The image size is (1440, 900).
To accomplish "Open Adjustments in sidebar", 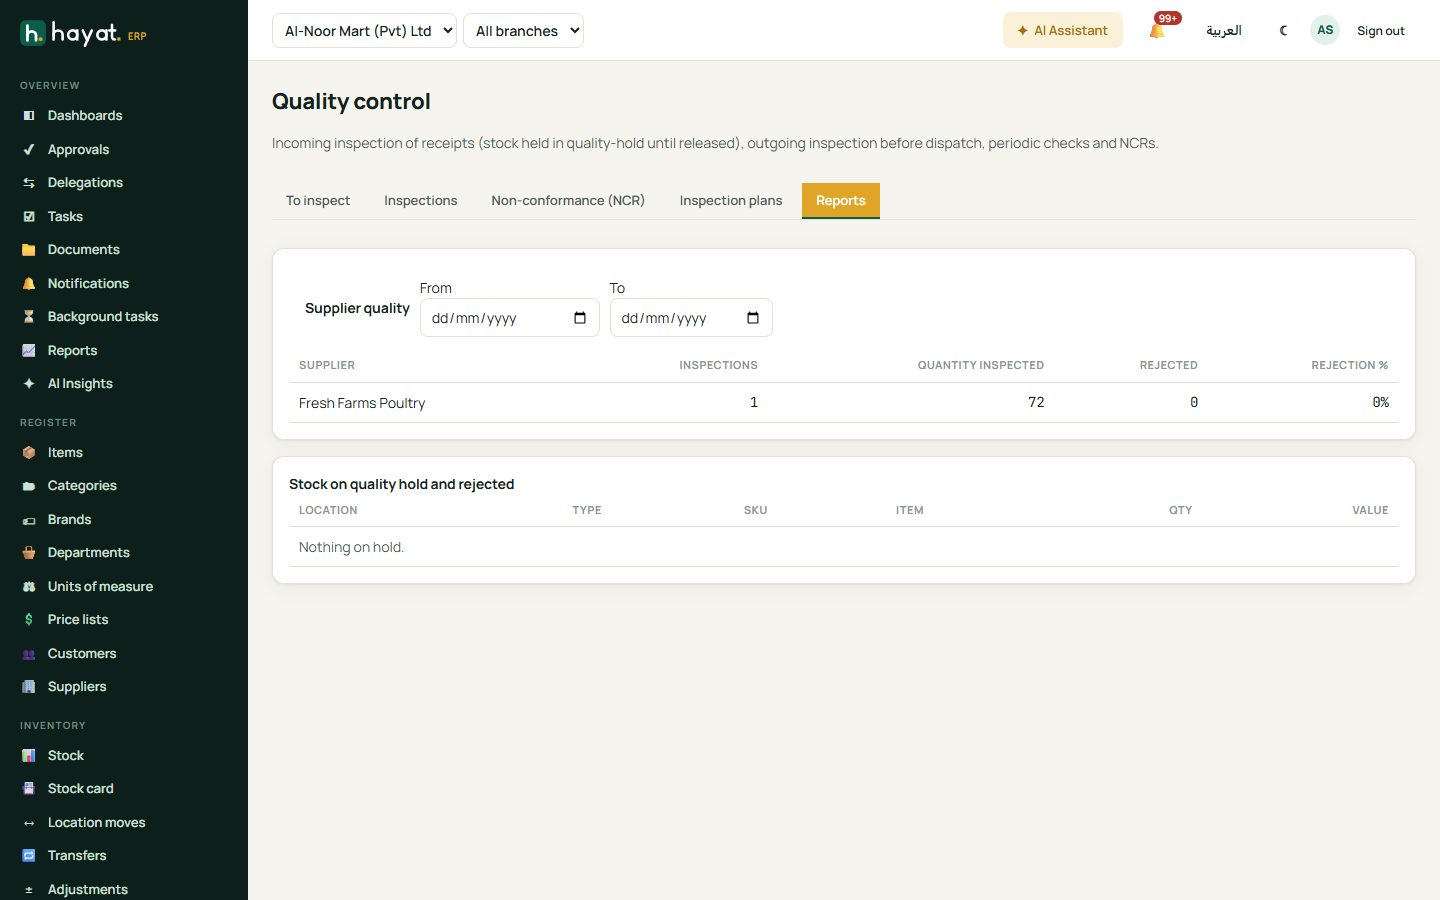I will pos(88,890).
